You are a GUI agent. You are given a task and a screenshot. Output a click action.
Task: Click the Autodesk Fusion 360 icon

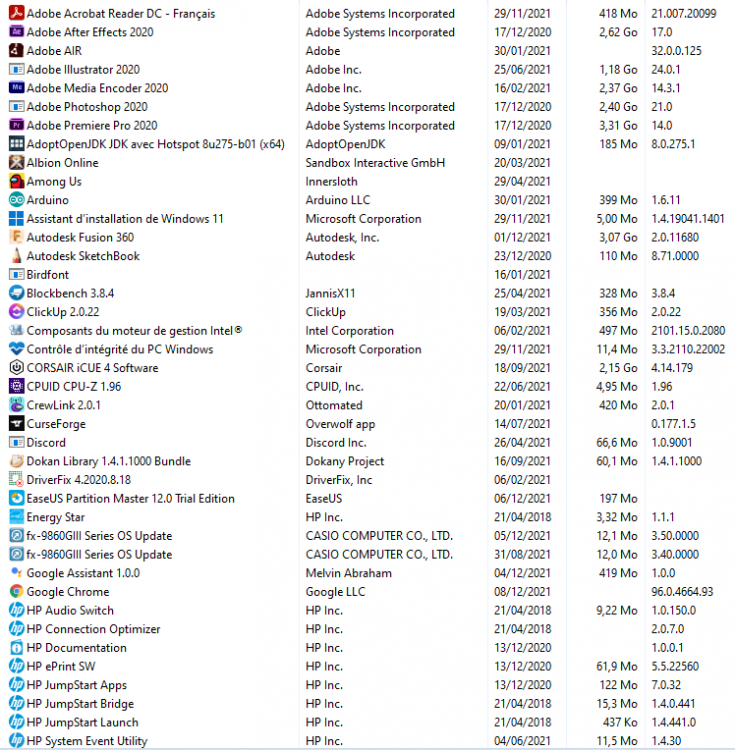(x=16, y=237)
